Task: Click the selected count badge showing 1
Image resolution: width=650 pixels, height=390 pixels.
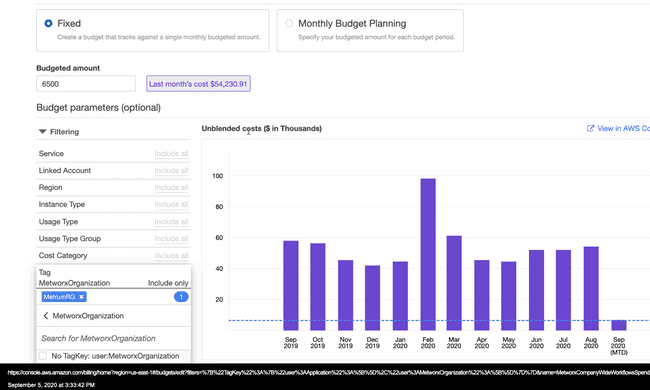Action: tap(181, 297)
